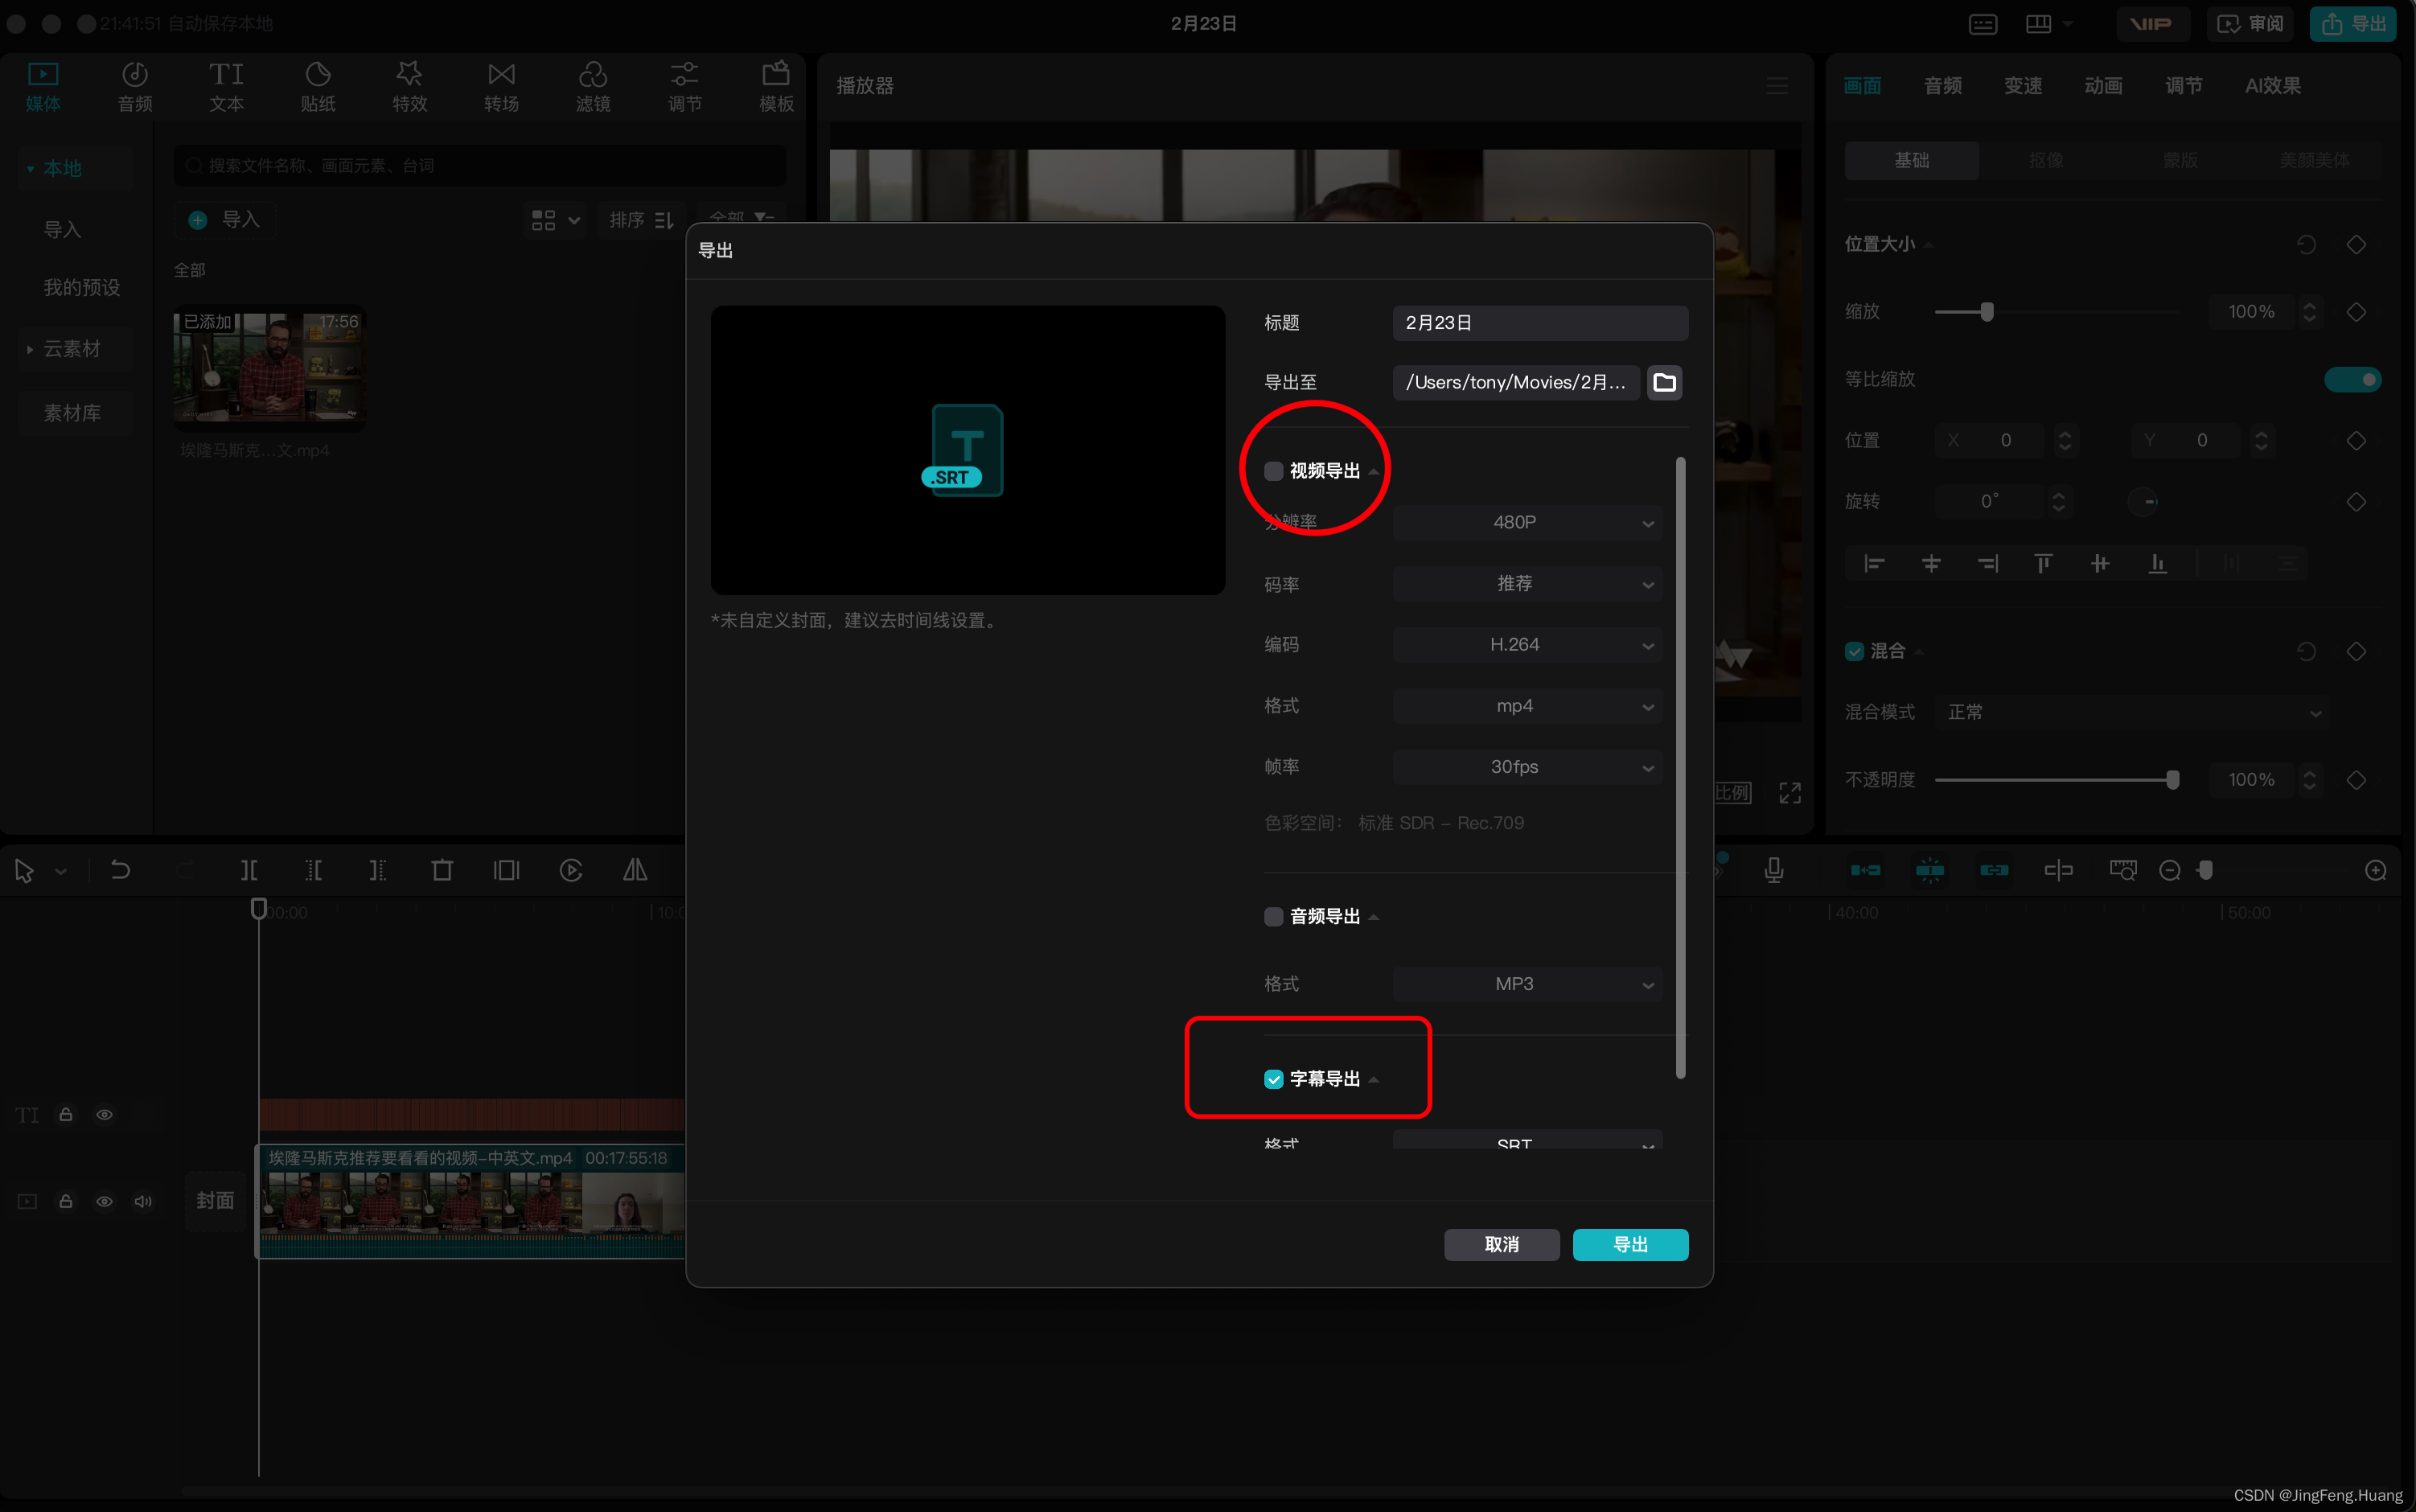
Task: Click the 媒体 (Media) panel icon
Action: (42, 85)
